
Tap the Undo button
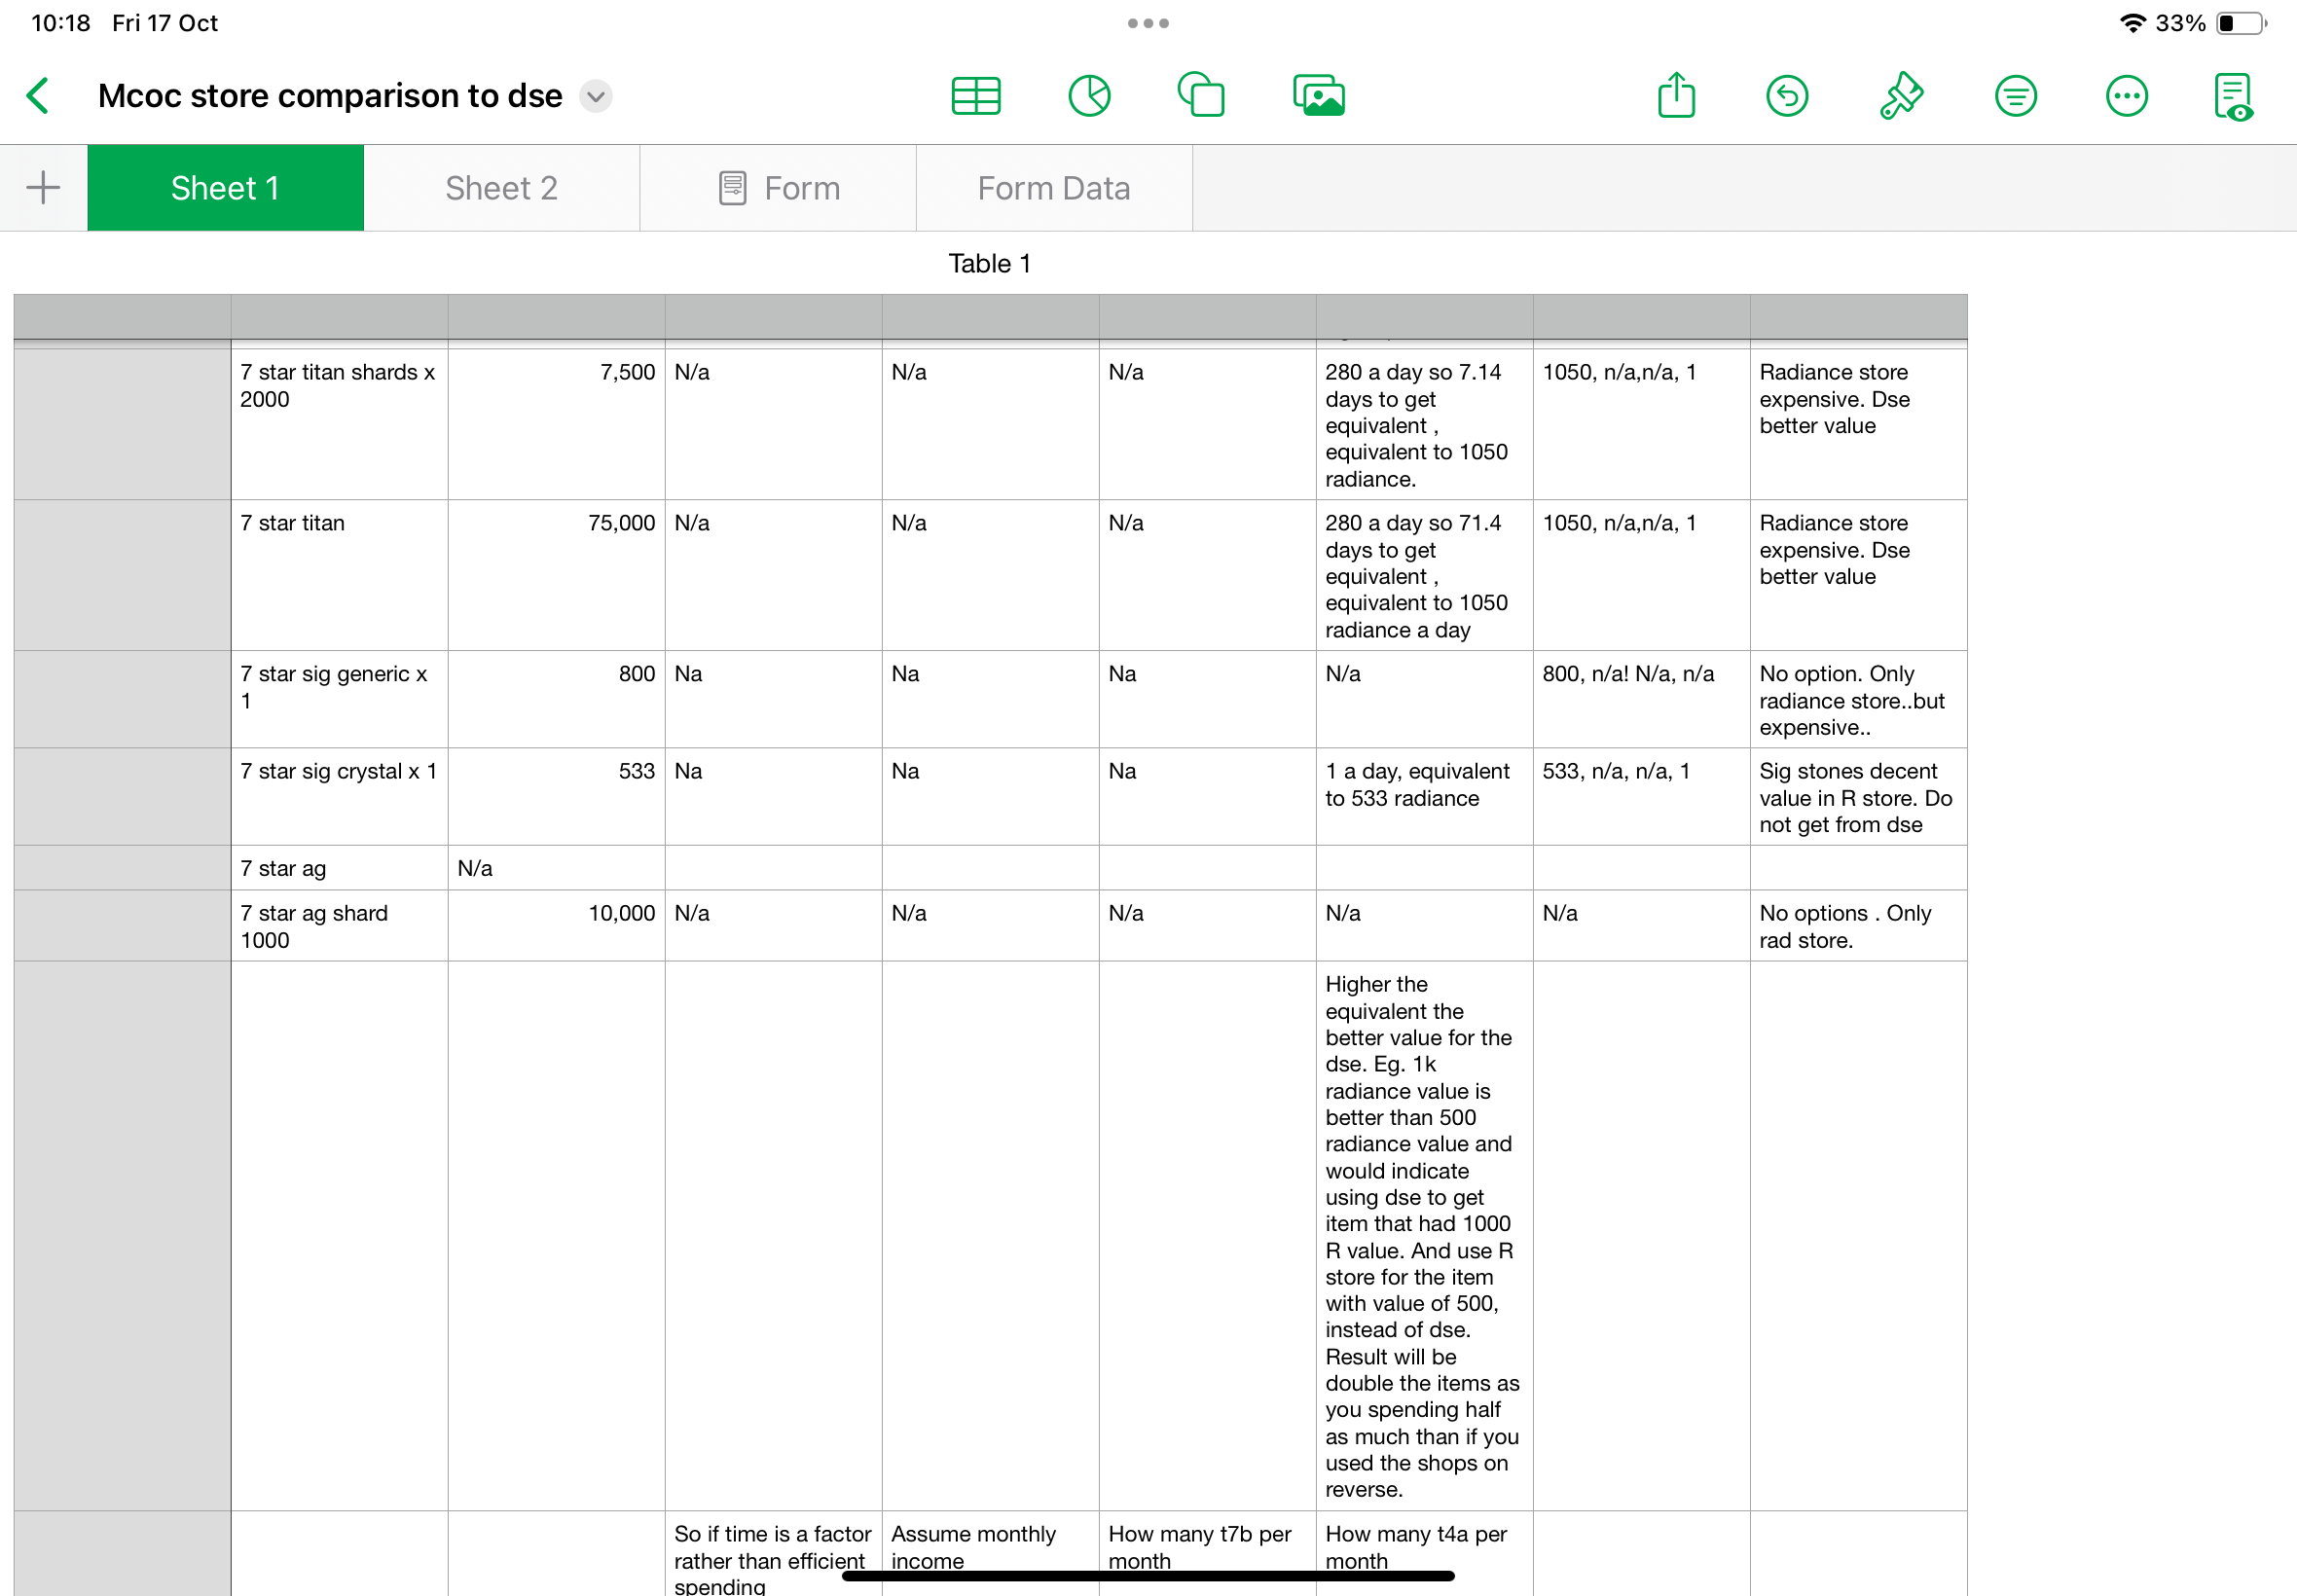click(1786, 96)
